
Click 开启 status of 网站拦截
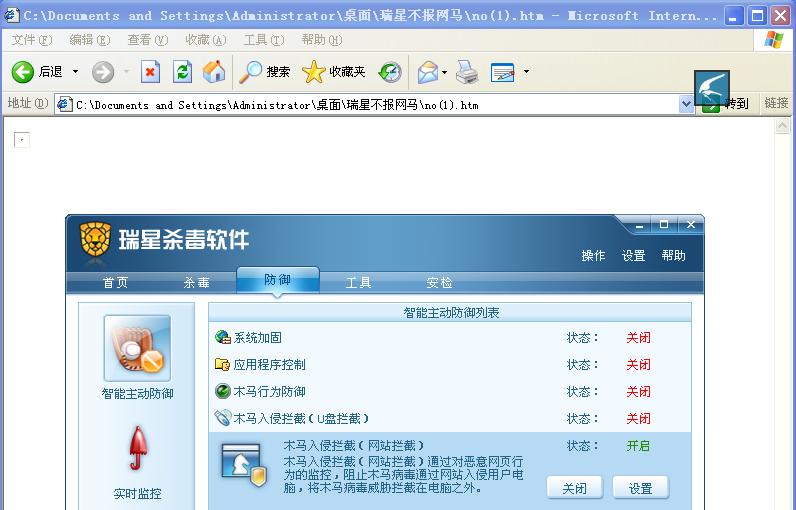[638, 446]
